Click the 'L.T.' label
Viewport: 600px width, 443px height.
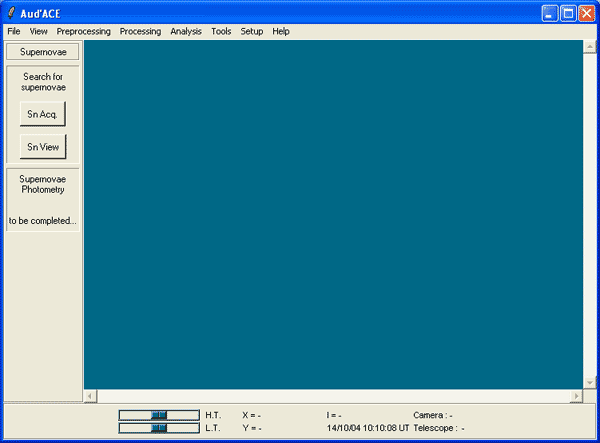[213, 428]
